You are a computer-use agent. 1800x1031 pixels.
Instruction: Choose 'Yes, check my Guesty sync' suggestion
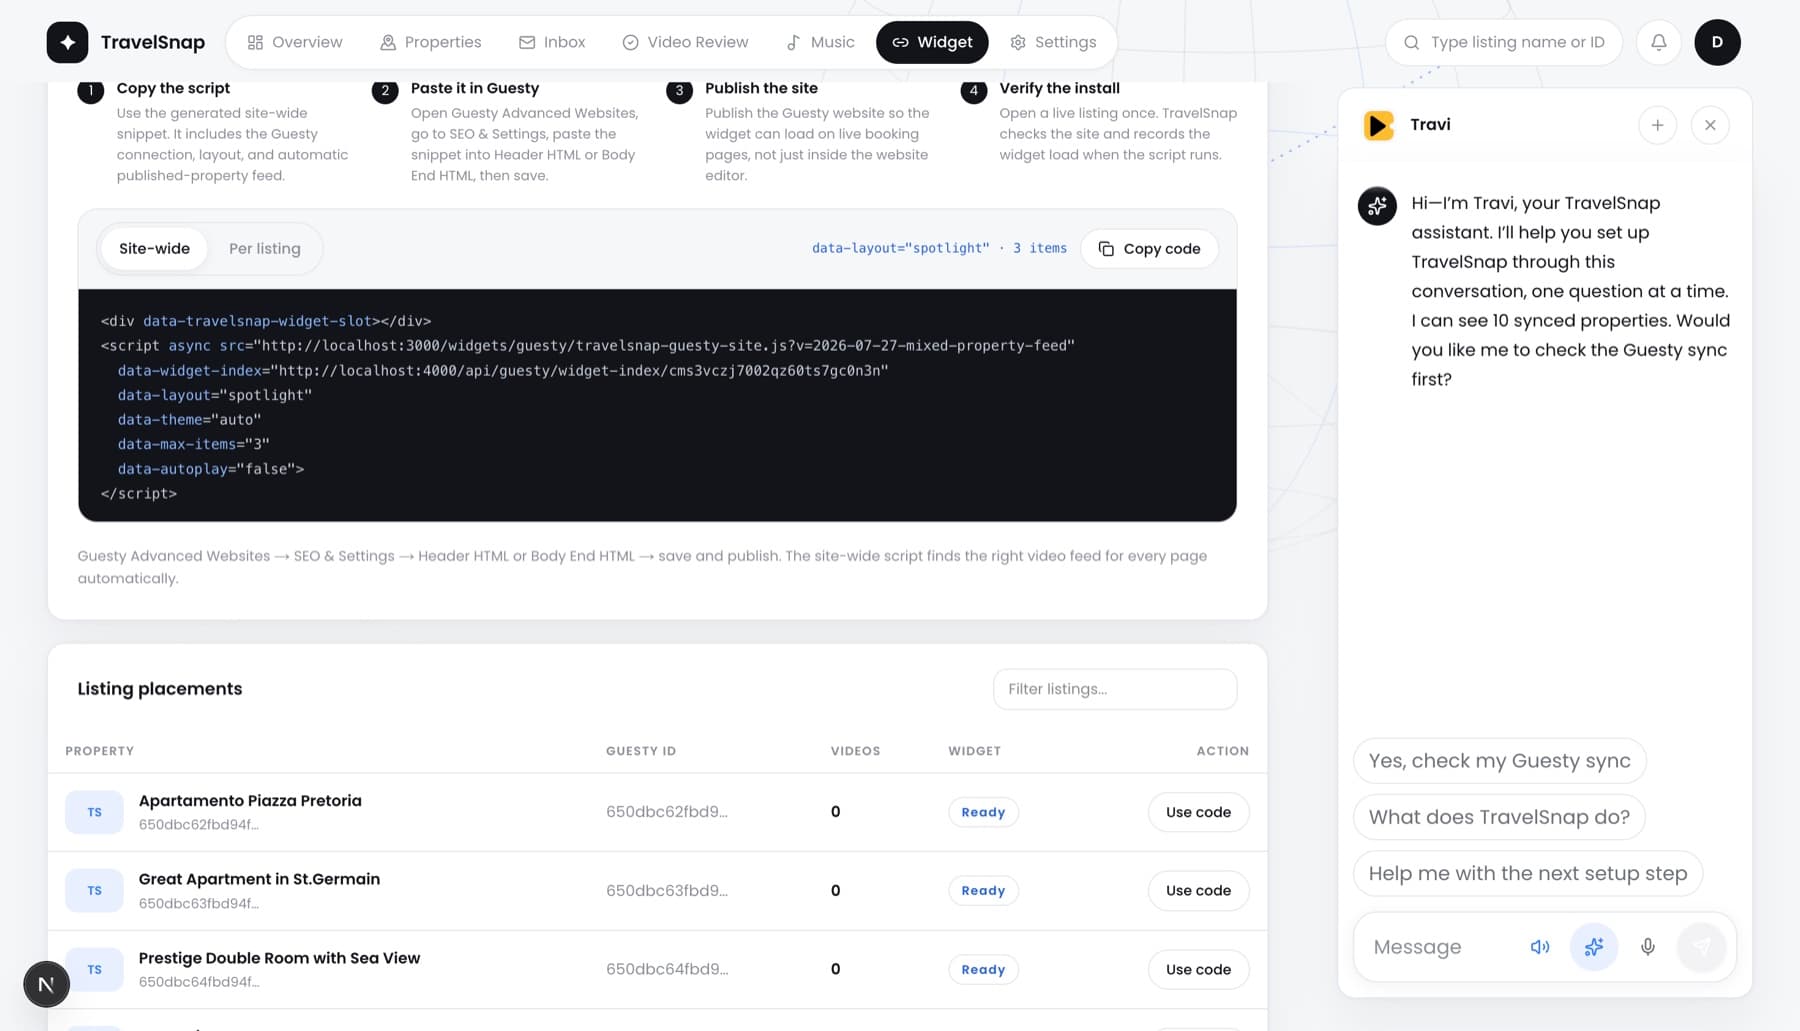point(1499,761)
